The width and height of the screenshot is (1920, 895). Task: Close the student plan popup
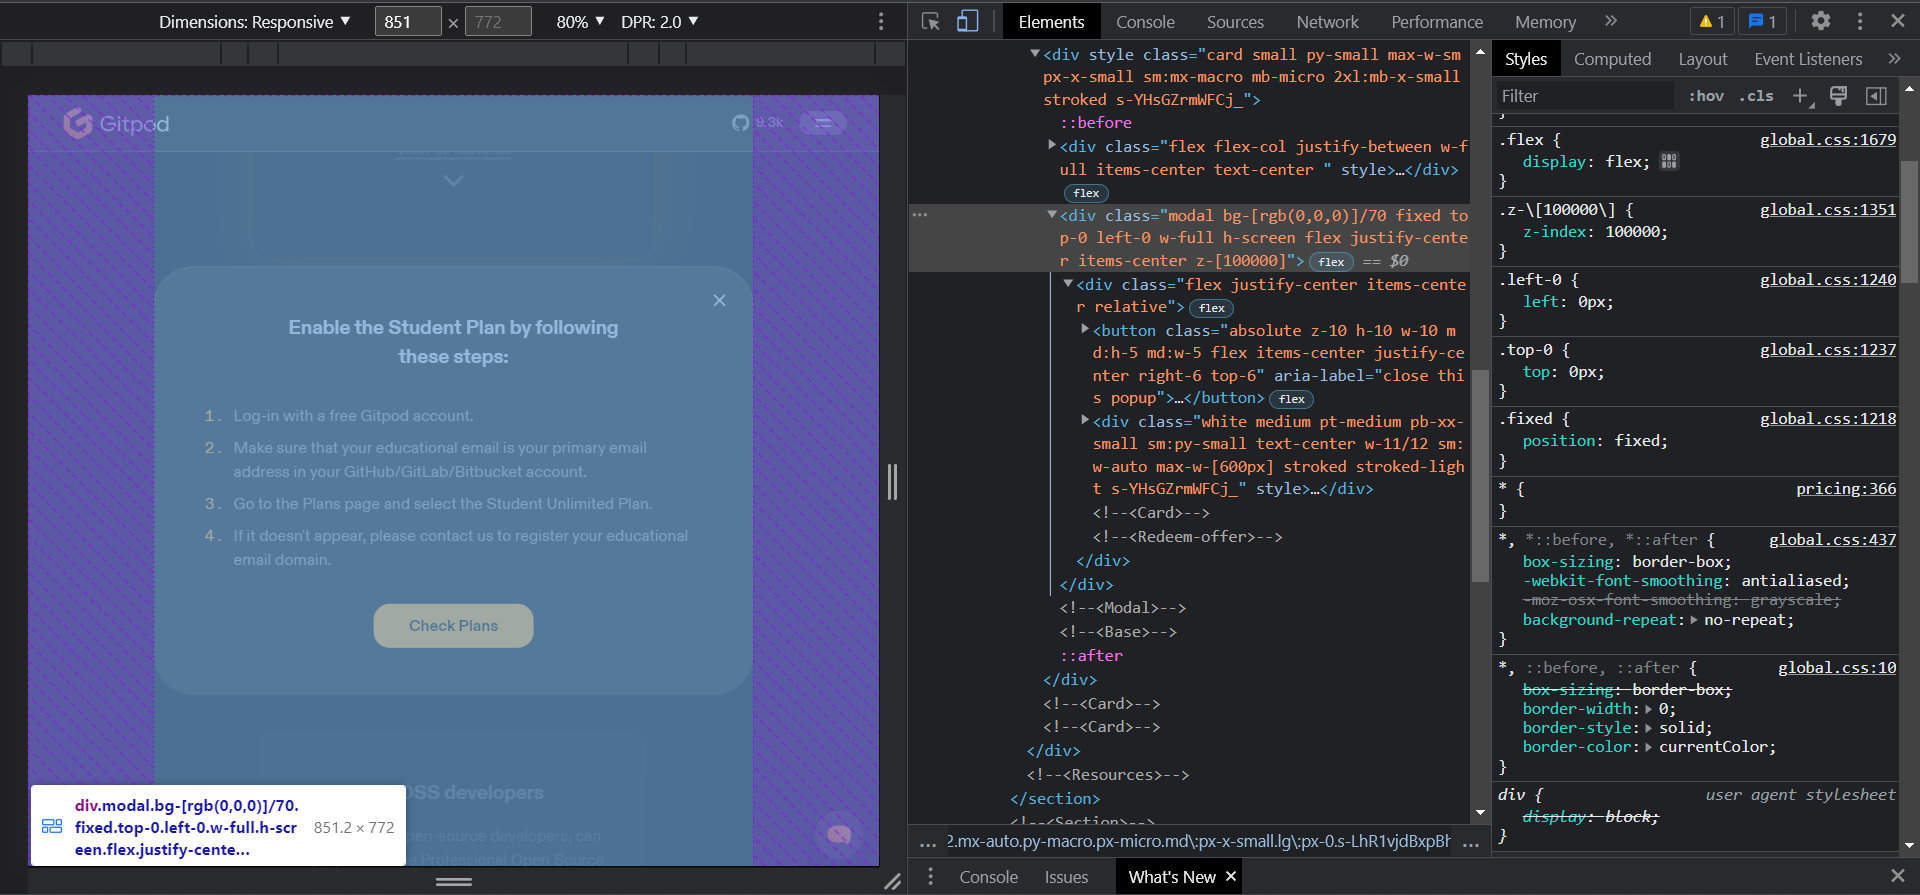[719, 300]
